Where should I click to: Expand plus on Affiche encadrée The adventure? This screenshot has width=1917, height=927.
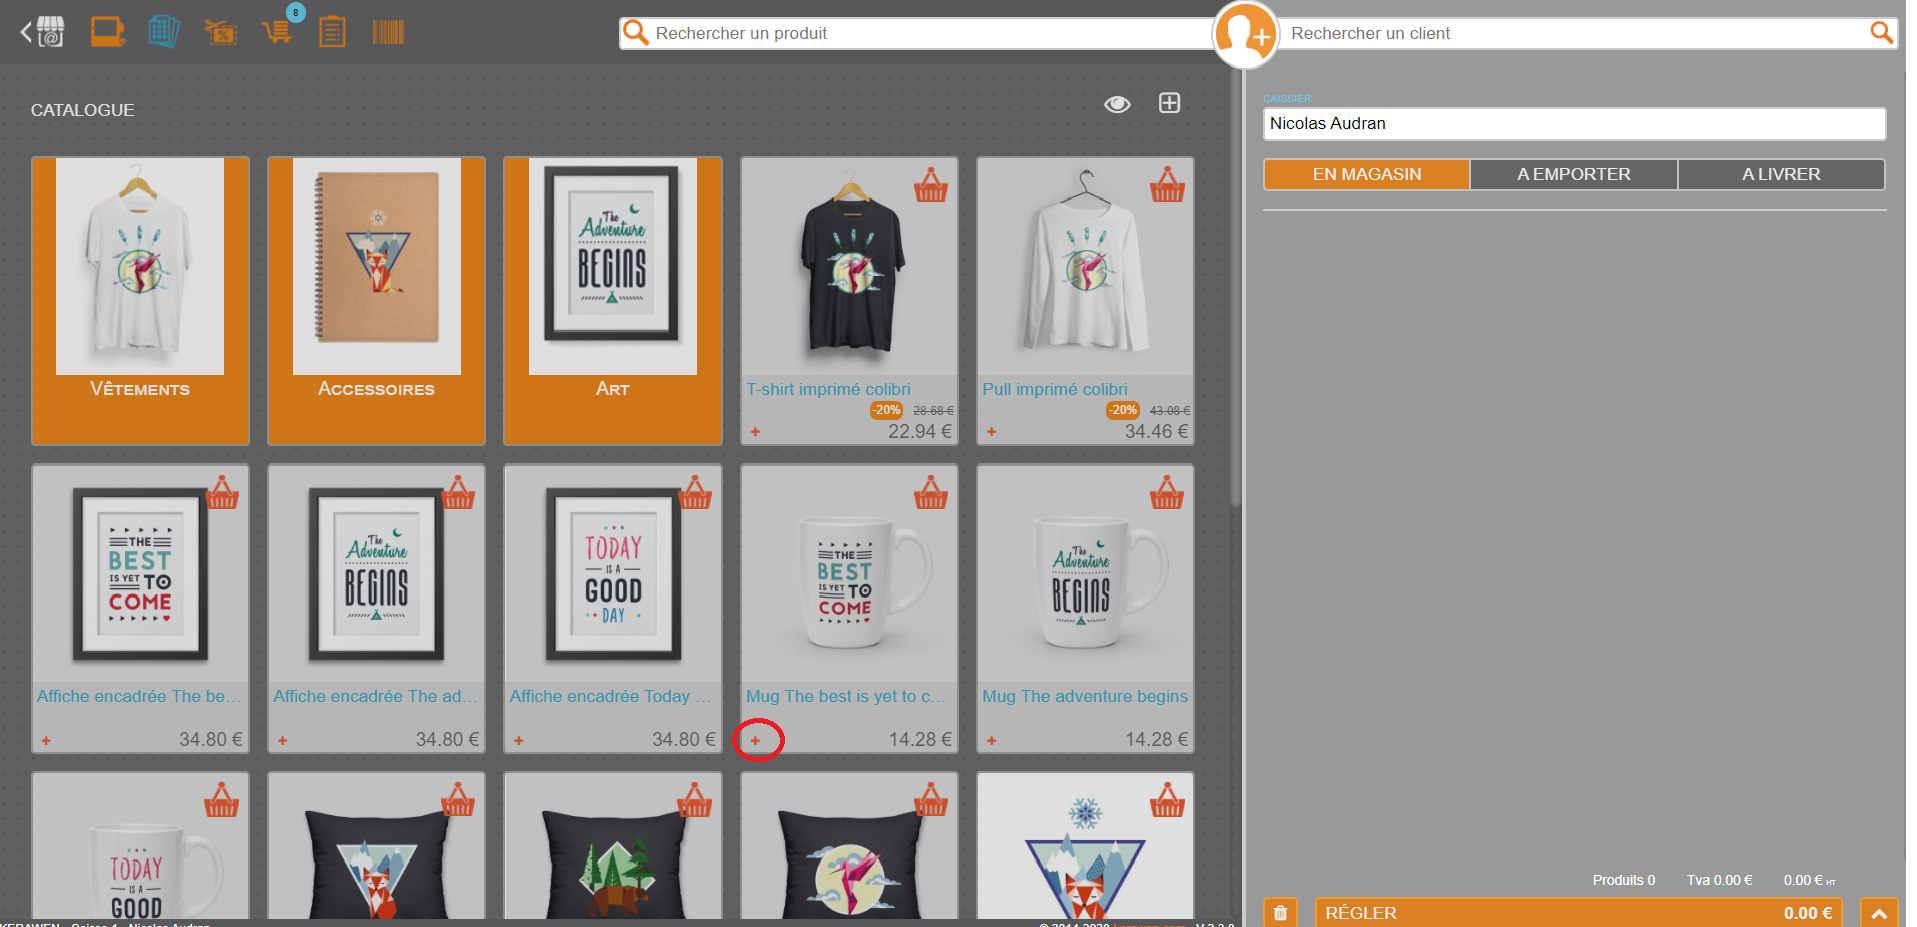pyautogui.click(x=283, y=741)
